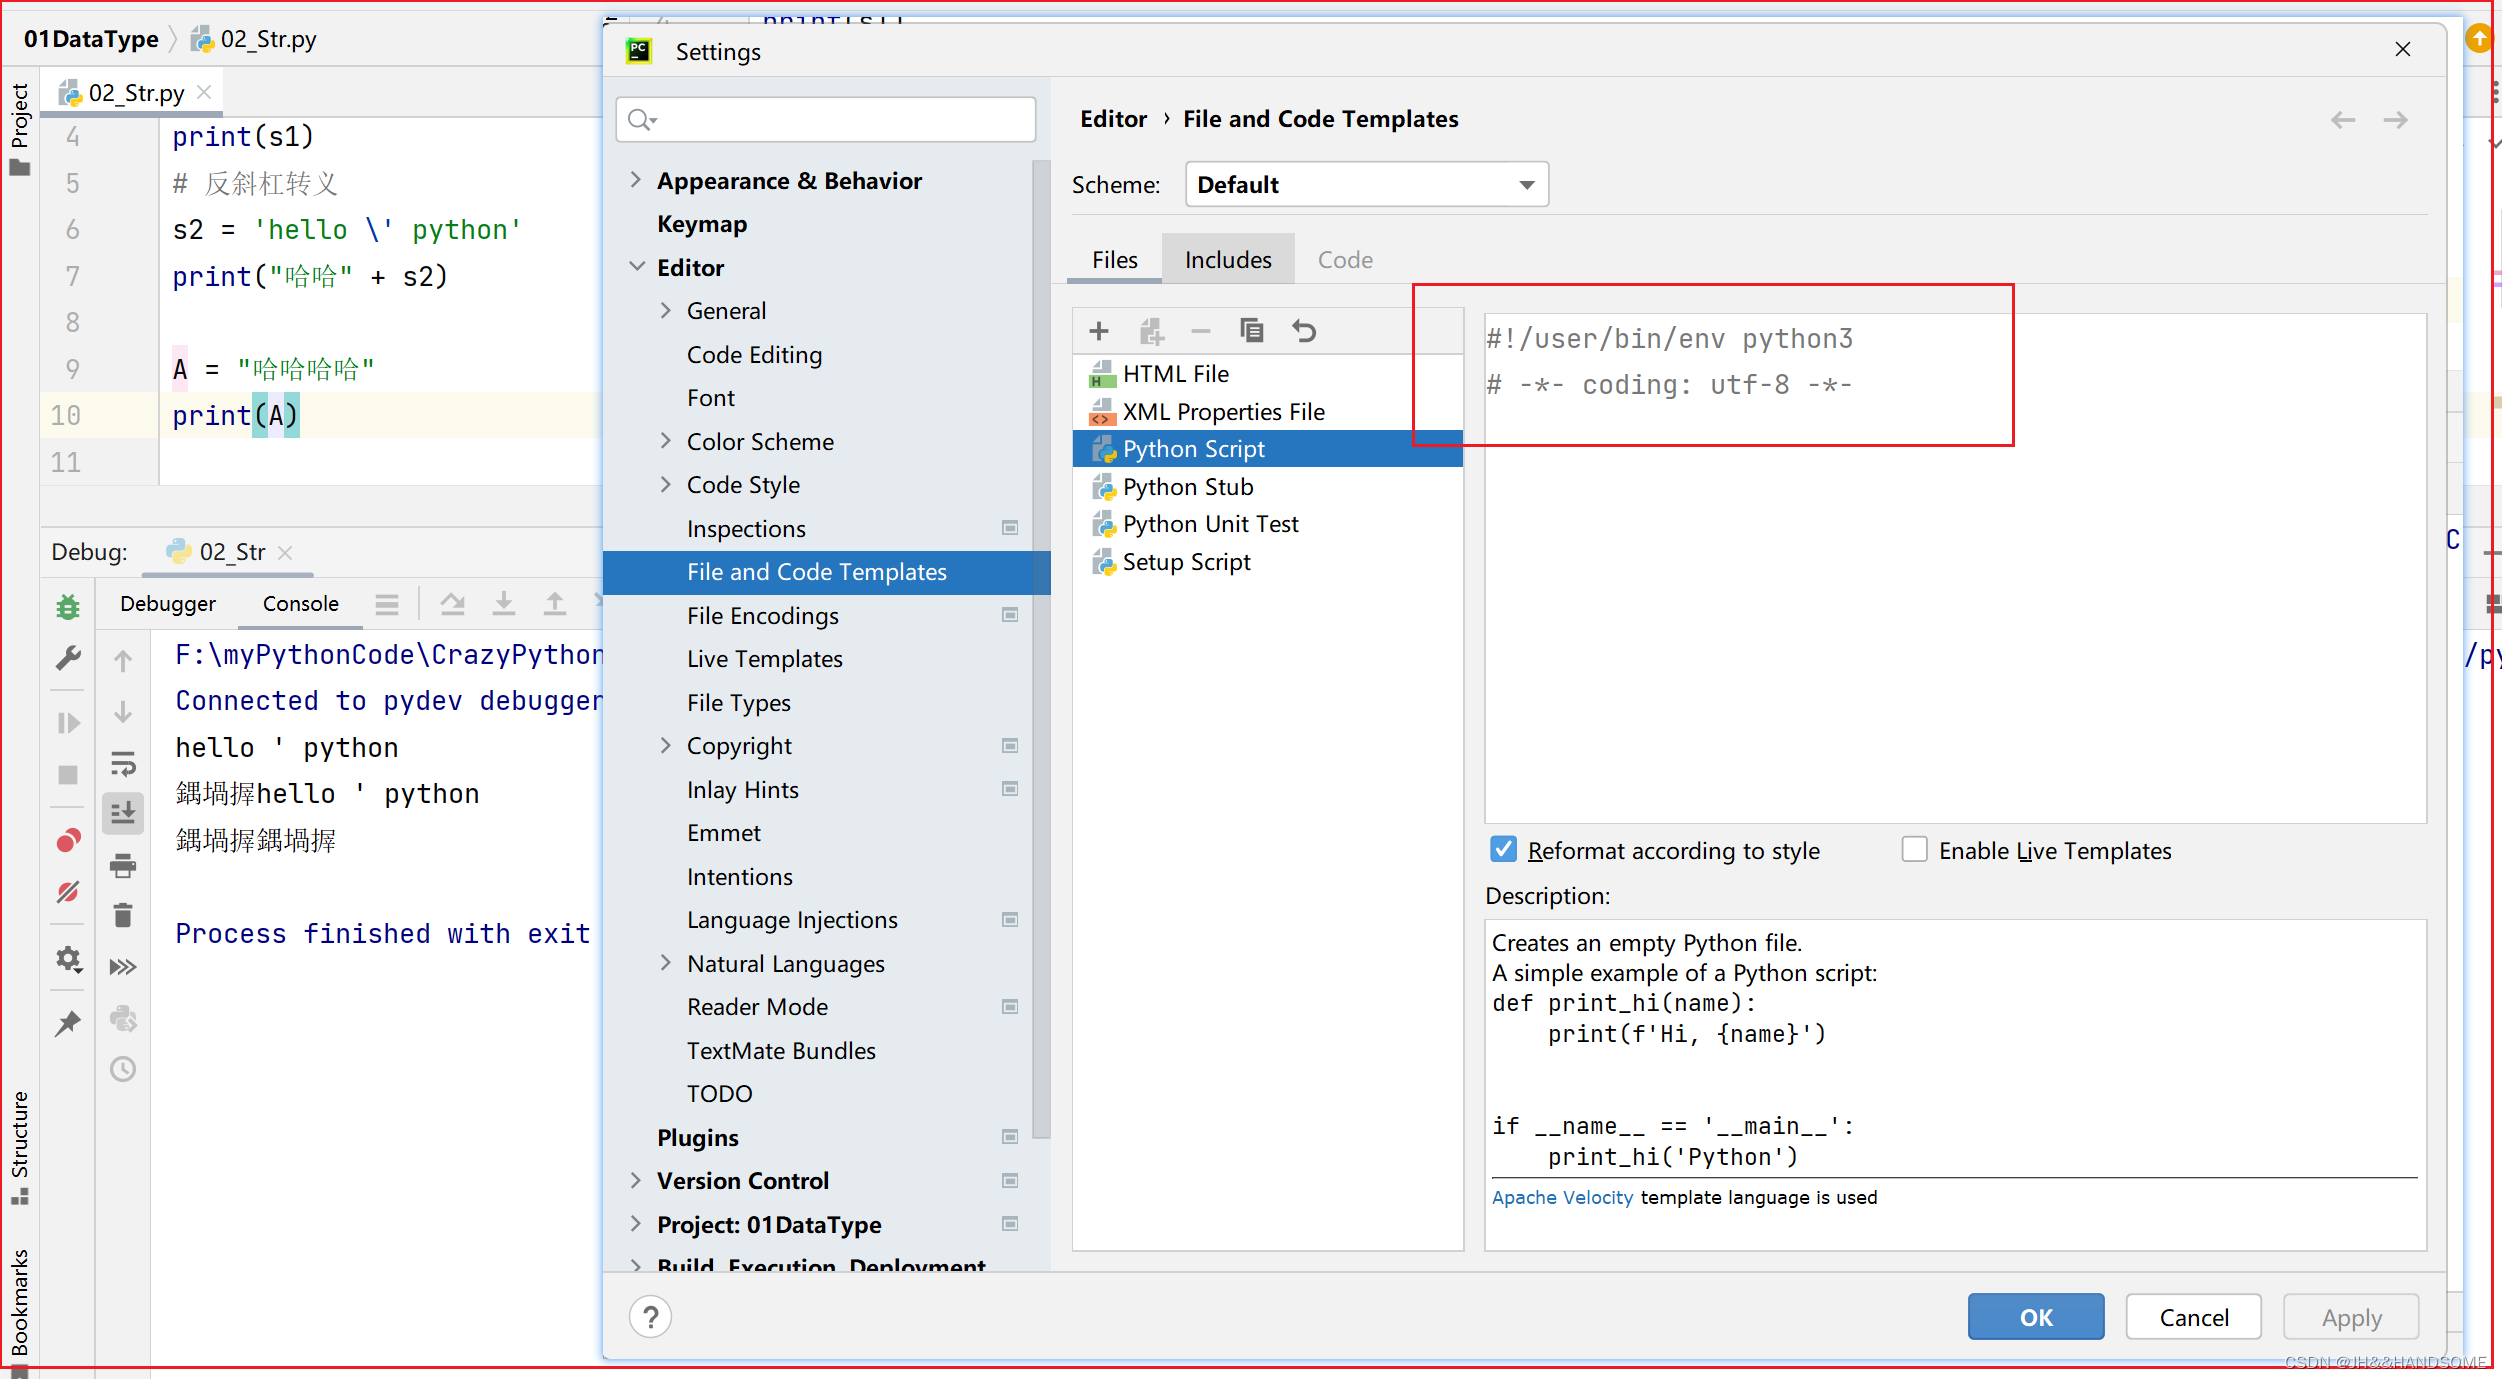Viewport: 2502px width, 1379px height.
Task: Click the Reset template icon
Action: (x=1305, y=331)
